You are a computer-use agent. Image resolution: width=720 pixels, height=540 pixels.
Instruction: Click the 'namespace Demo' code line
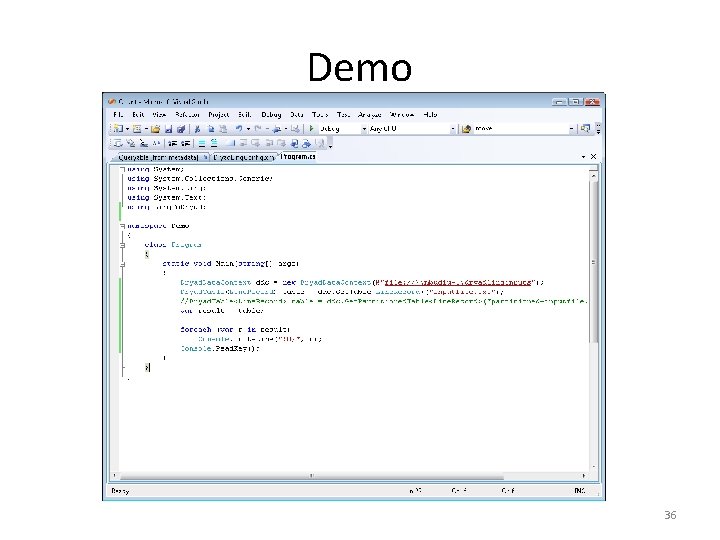click(158, 226)
